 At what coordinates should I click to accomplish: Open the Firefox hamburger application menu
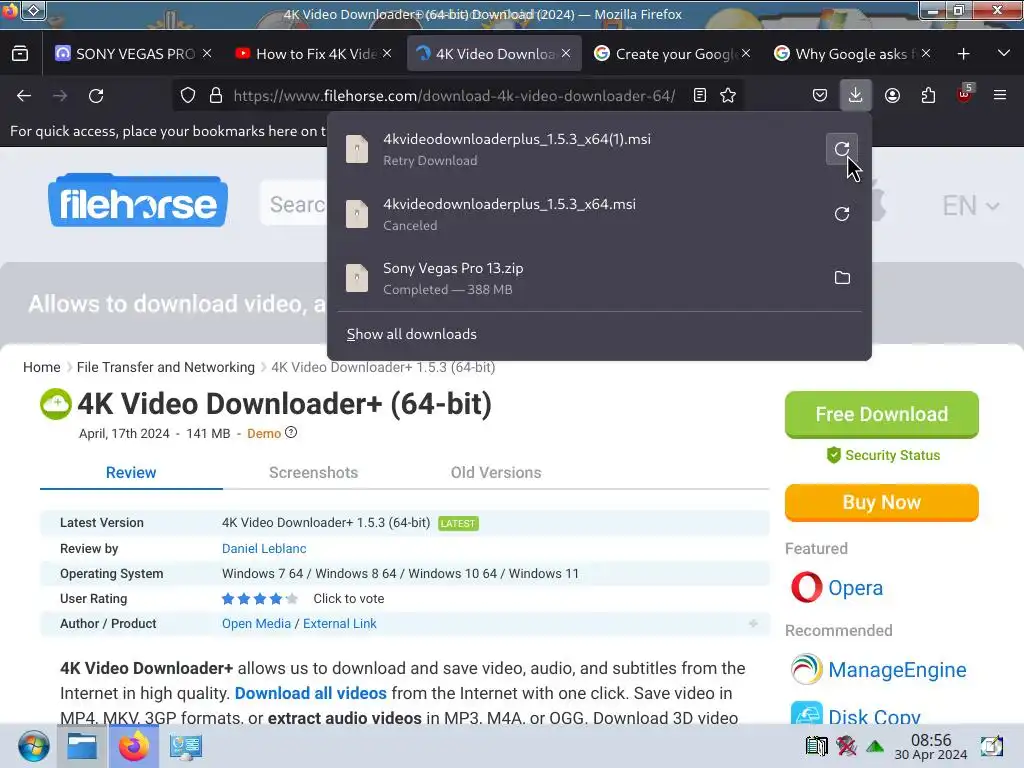click(x=1000, y=95)
